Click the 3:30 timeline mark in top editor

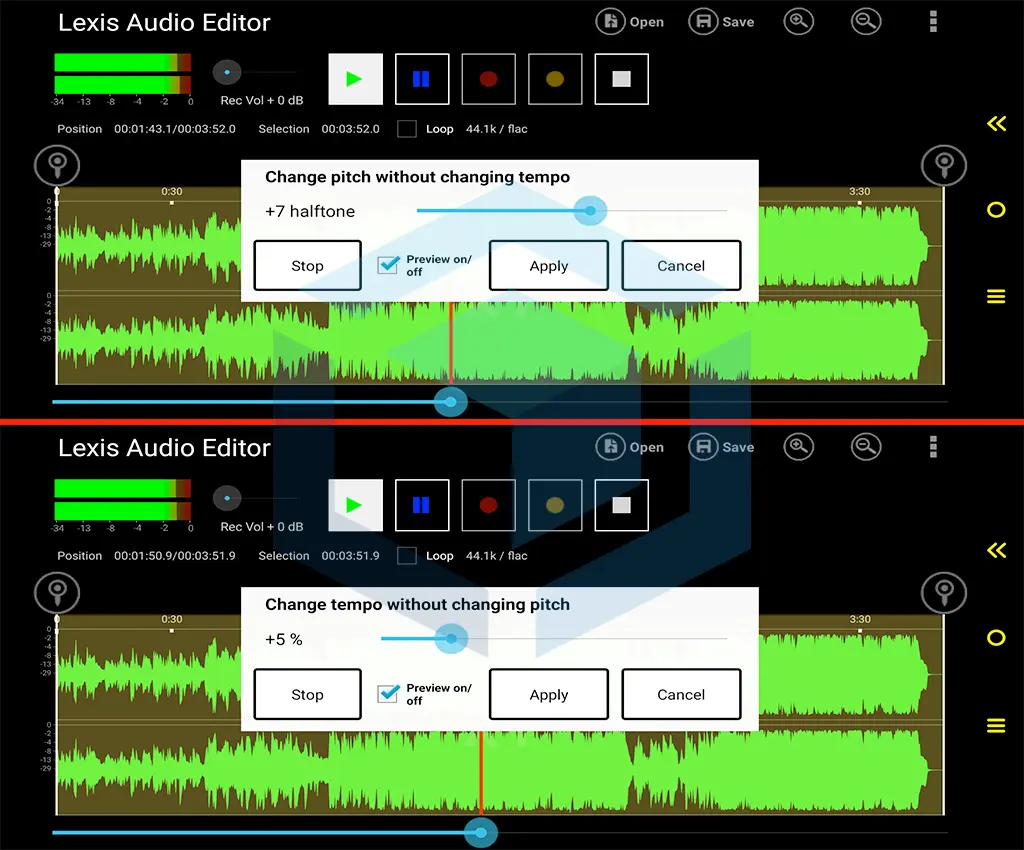tap(859, 191)
